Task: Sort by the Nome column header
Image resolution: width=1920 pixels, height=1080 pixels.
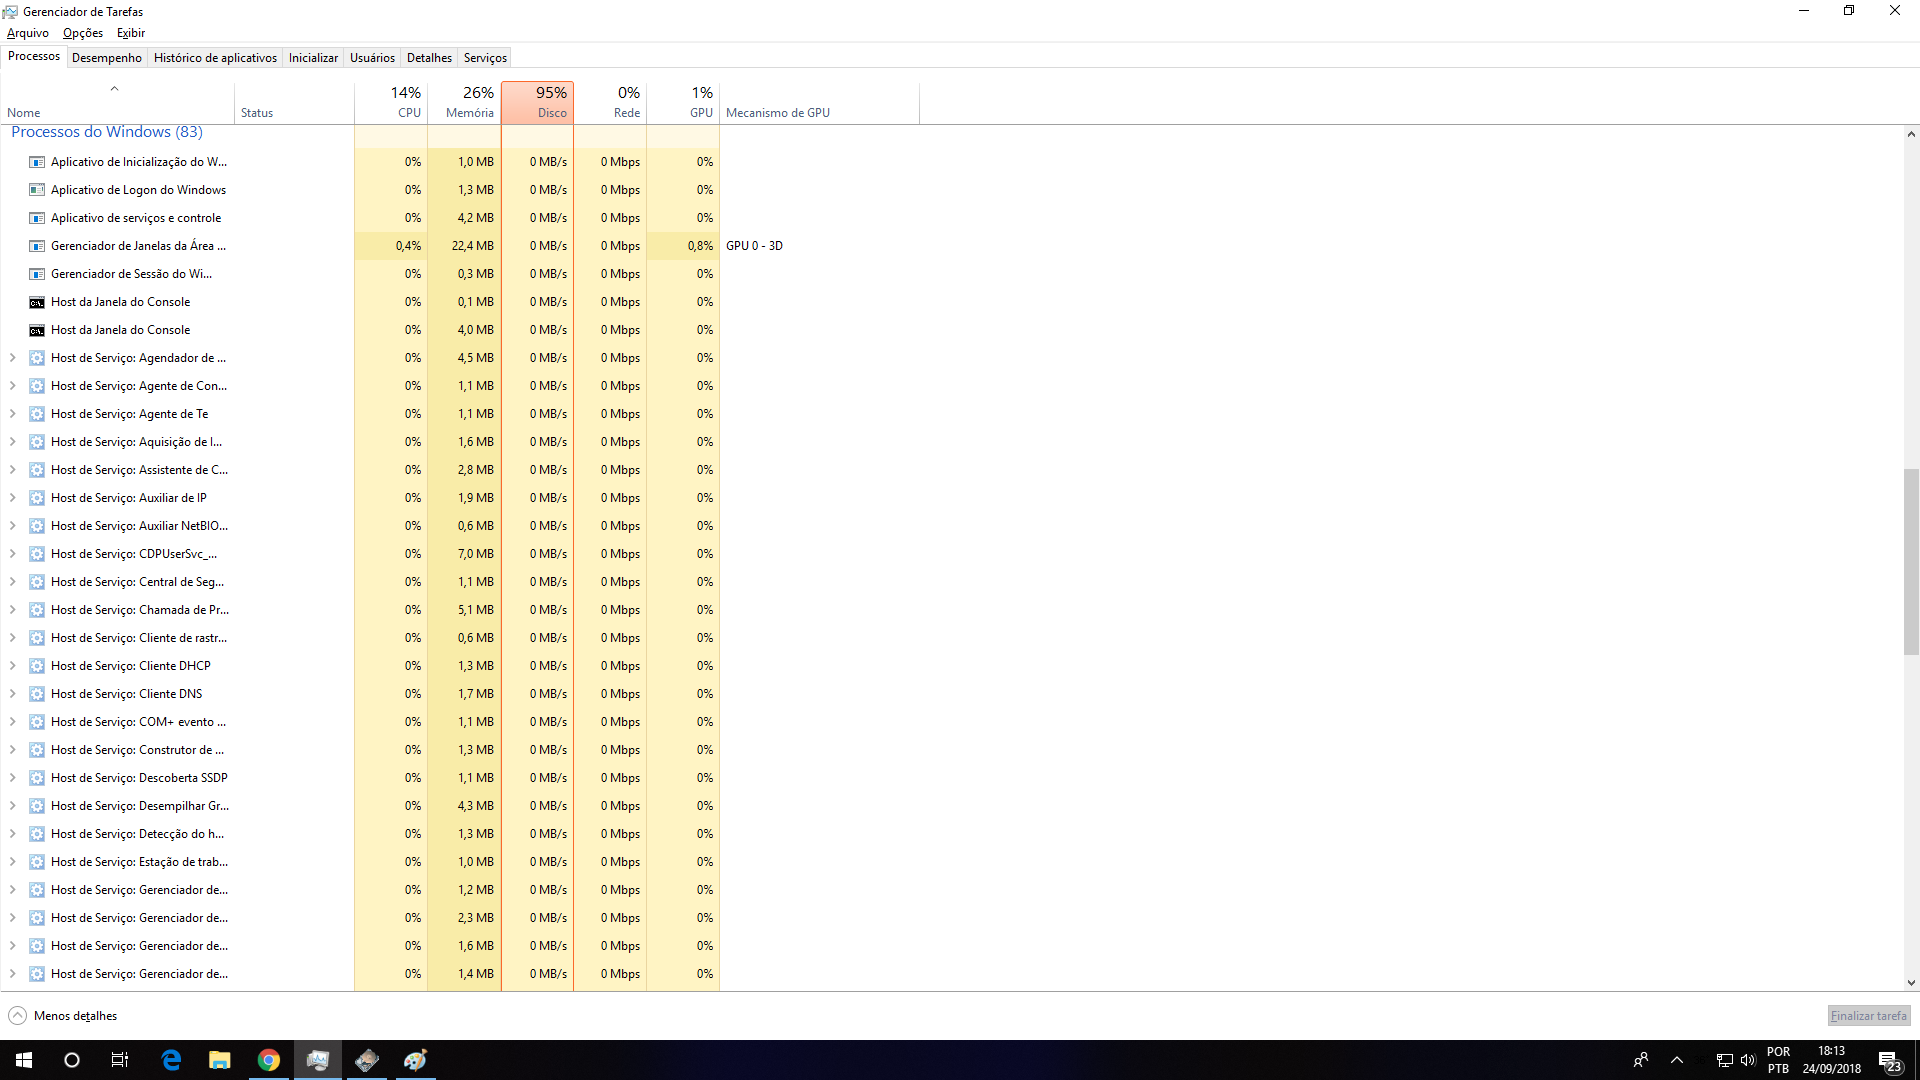Action: pos(117,103)
